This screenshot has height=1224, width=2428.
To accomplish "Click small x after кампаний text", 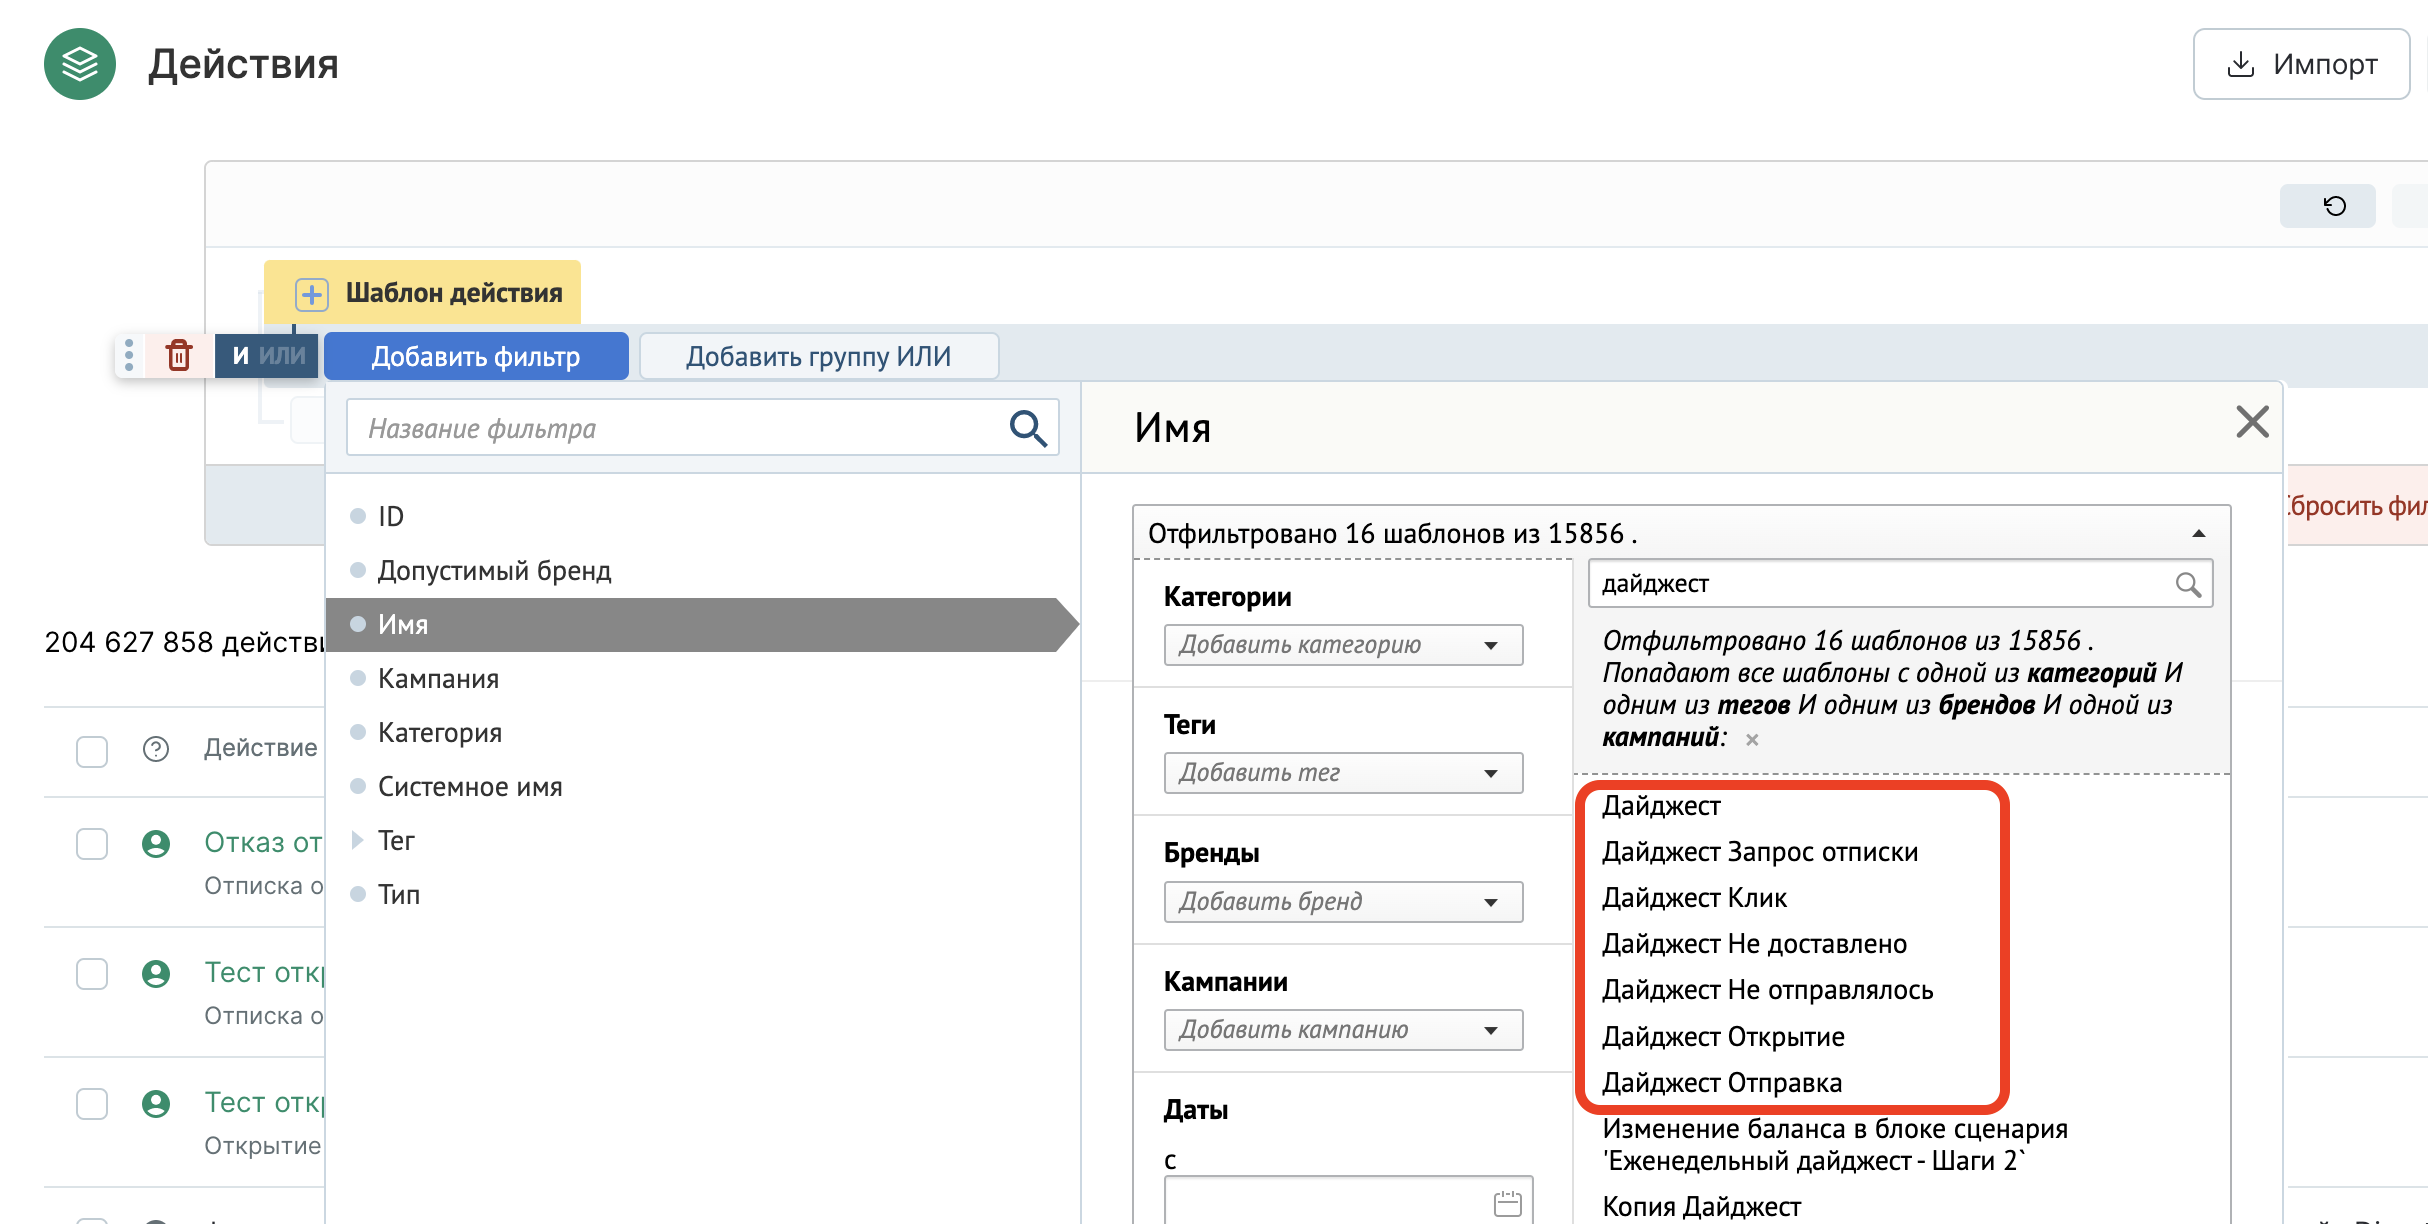I will click(x=1752, y=740).
